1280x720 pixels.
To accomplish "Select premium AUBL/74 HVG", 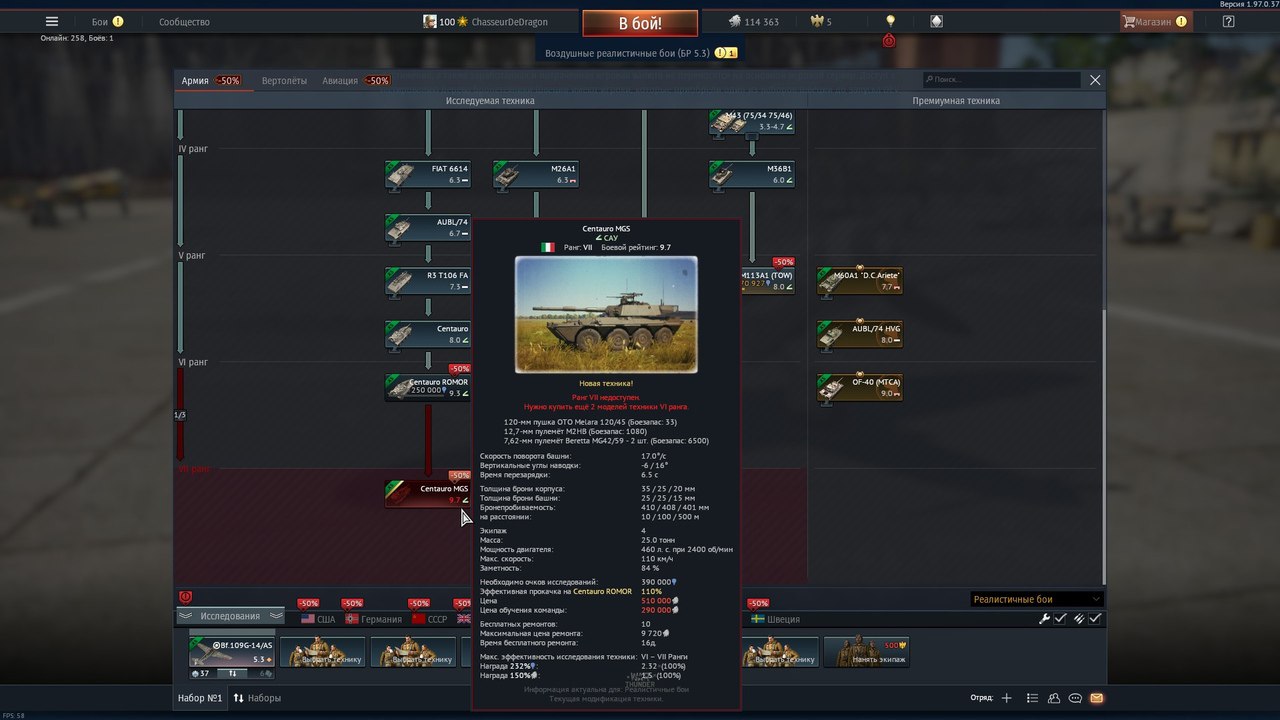I will (860, 335).
